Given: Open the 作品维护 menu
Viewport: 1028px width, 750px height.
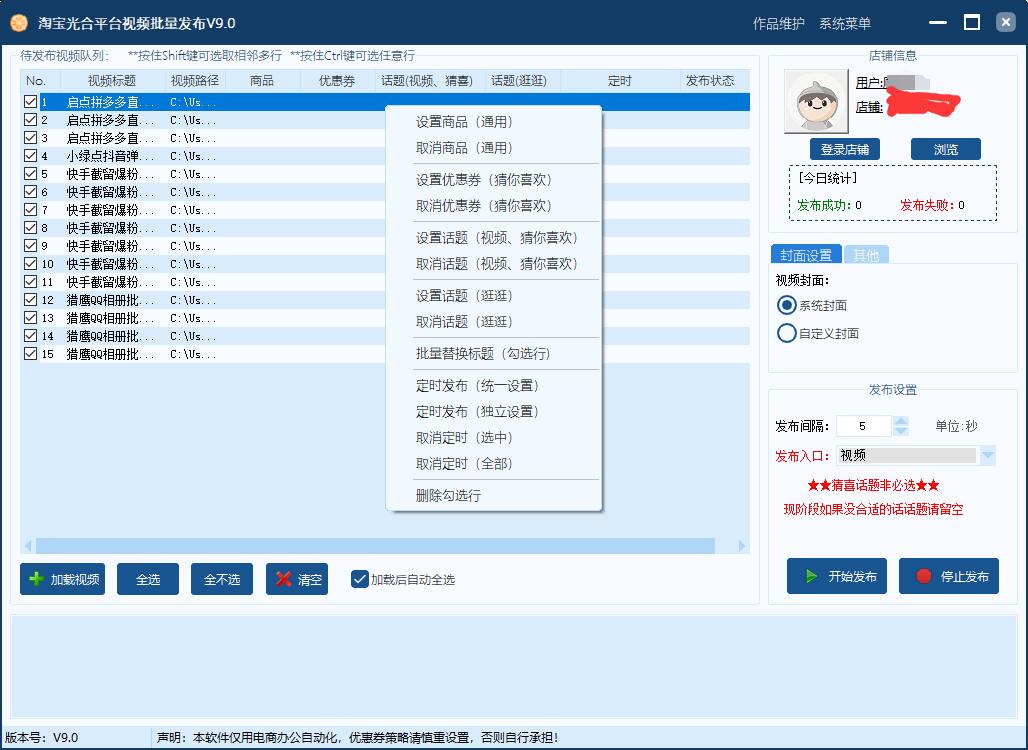Looking at the screenshot, I should click(778, 24).
